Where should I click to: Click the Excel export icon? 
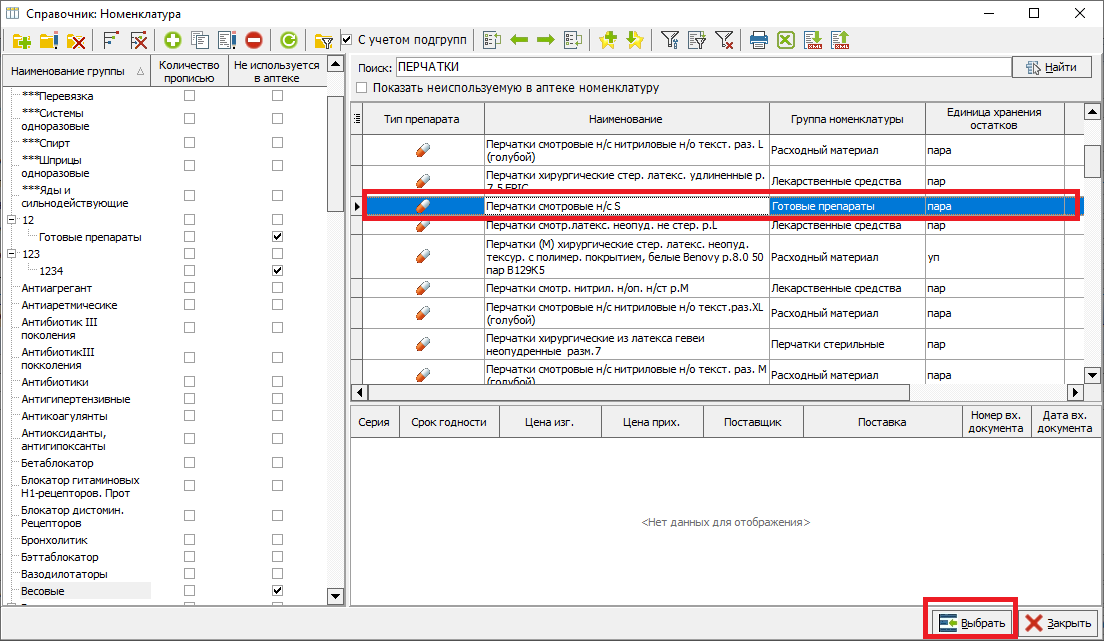click(786, 40)
